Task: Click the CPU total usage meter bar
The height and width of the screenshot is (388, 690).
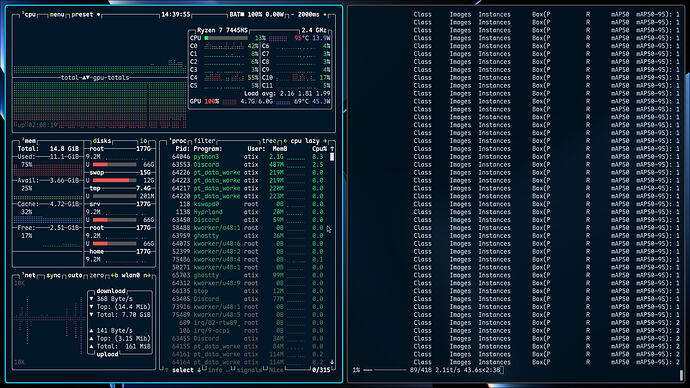Action: [x=226, y=38]
